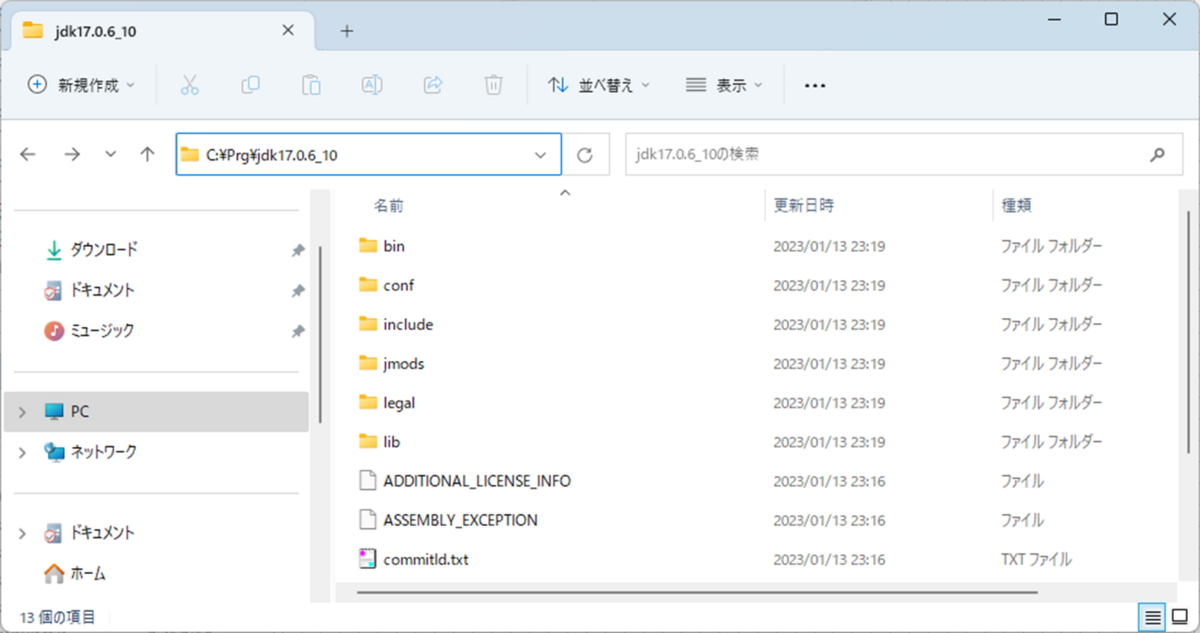Unpin ダウンロード using its pin icon
This screenshot has width=1200, height=633.
click(297, 250)
